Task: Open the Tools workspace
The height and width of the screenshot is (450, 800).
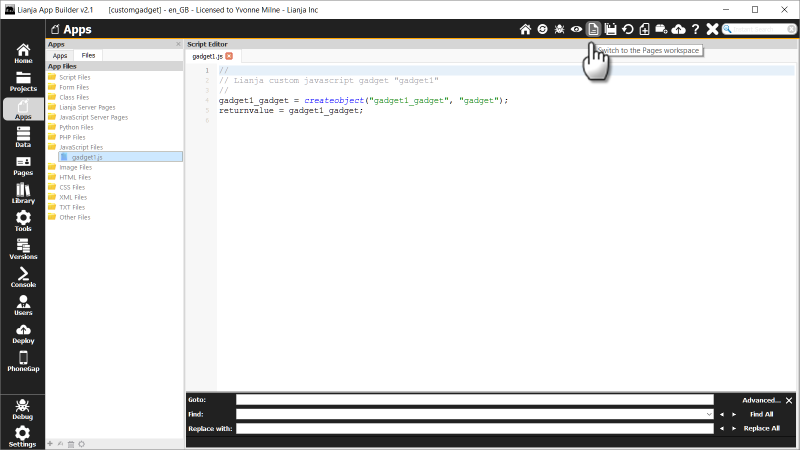Action: [23, 221]
